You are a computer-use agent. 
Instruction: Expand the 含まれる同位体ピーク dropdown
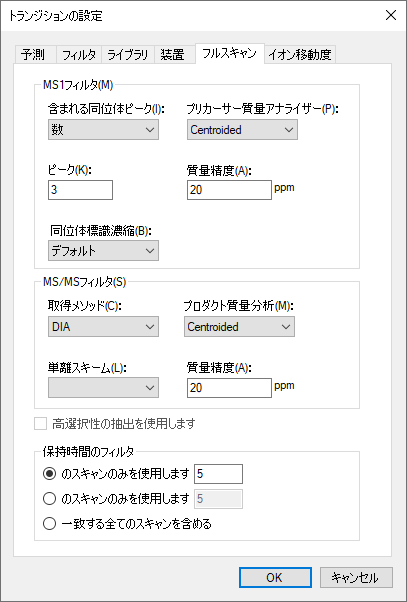point(103,130)
